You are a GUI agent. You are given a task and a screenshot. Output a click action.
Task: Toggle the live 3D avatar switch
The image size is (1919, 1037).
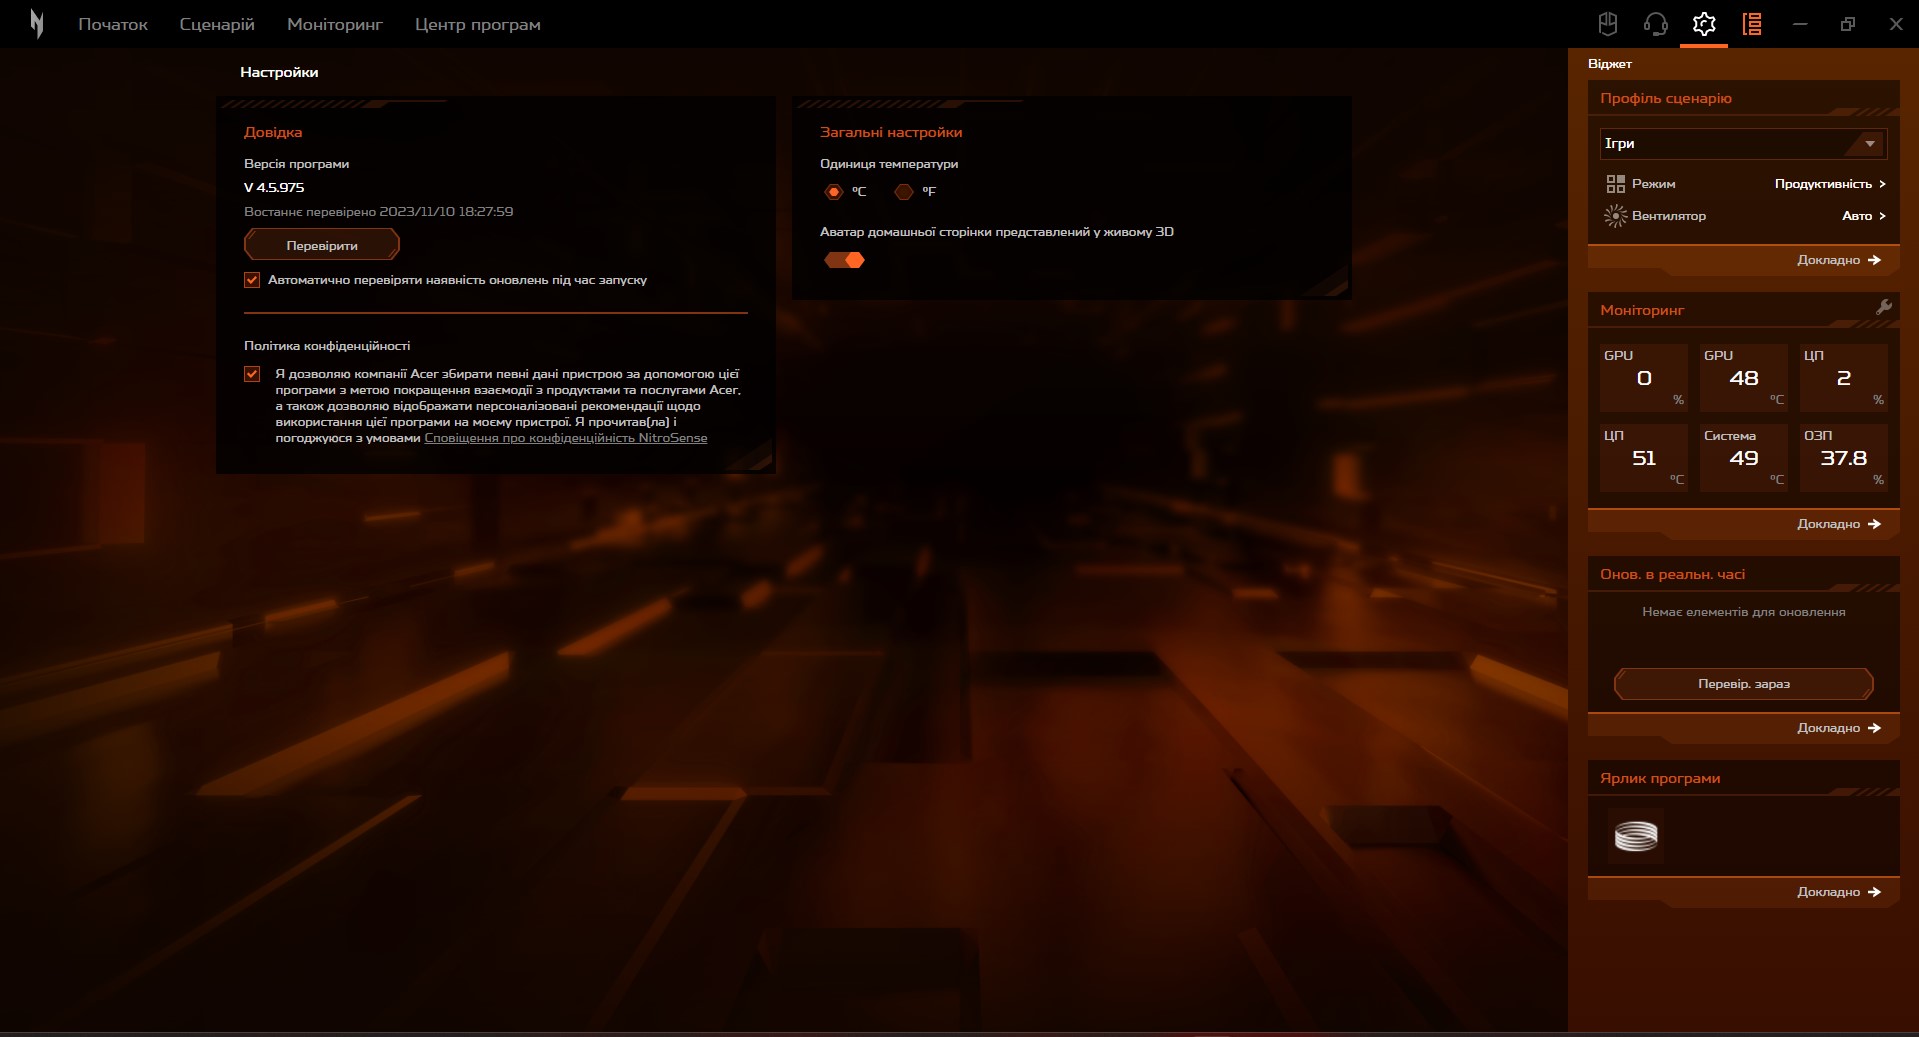tap(844, 260)
